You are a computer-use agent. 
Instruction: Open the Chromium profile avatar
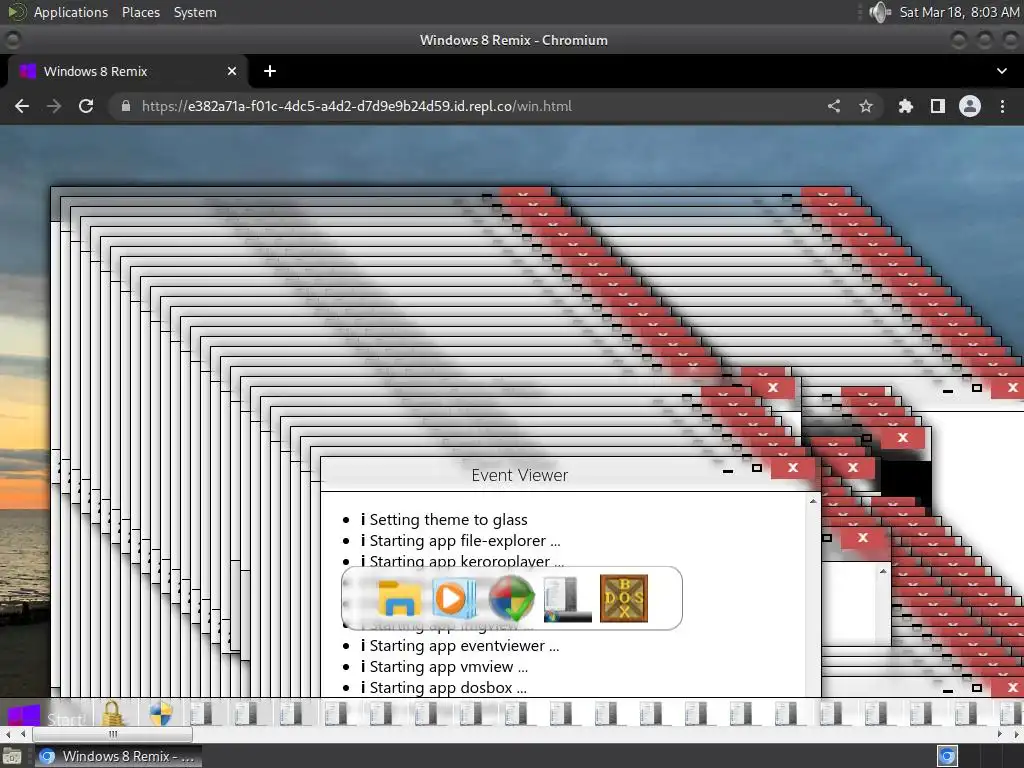click(970, 106)
